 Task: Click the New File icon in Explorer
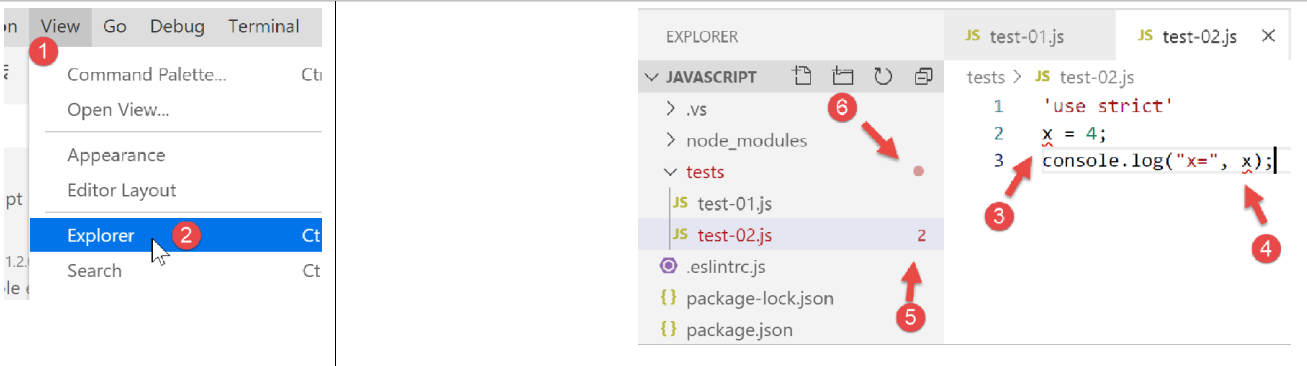pyautogui.click(x=801, y=76)
